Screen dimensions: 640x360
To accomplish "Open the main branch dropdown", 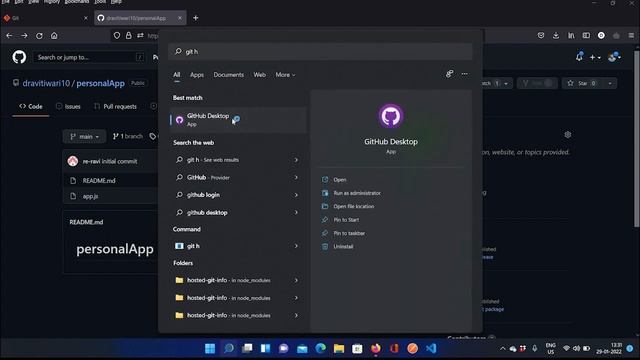I will pyautogui.click(x=84, y=136).
